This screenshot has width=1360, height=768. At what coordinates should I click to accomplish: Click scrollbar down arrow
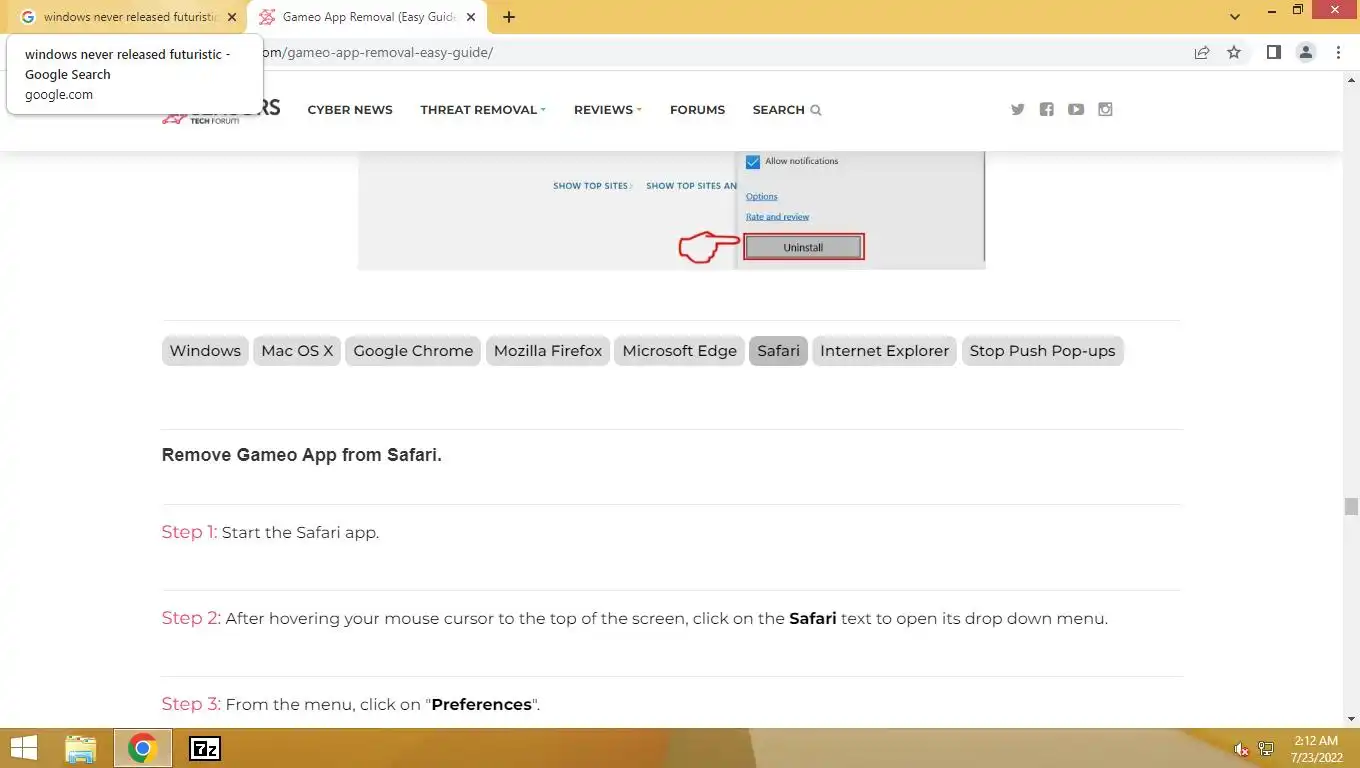point(1351,719)
